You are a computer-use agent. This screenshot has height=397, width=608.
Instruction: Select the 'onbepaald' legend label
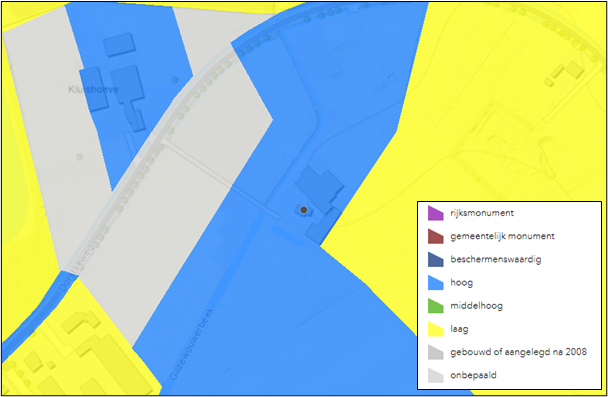coord(473,375)
